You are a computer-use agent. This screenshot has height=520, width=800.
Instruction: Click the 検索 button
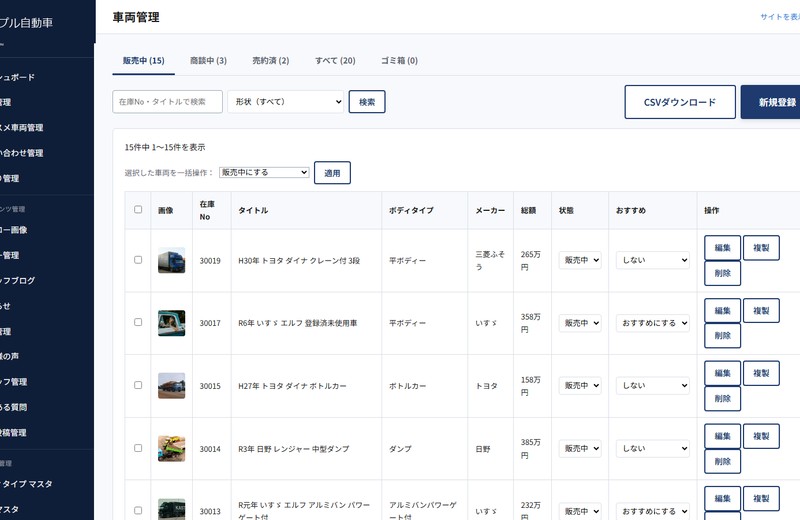point(367,102)
